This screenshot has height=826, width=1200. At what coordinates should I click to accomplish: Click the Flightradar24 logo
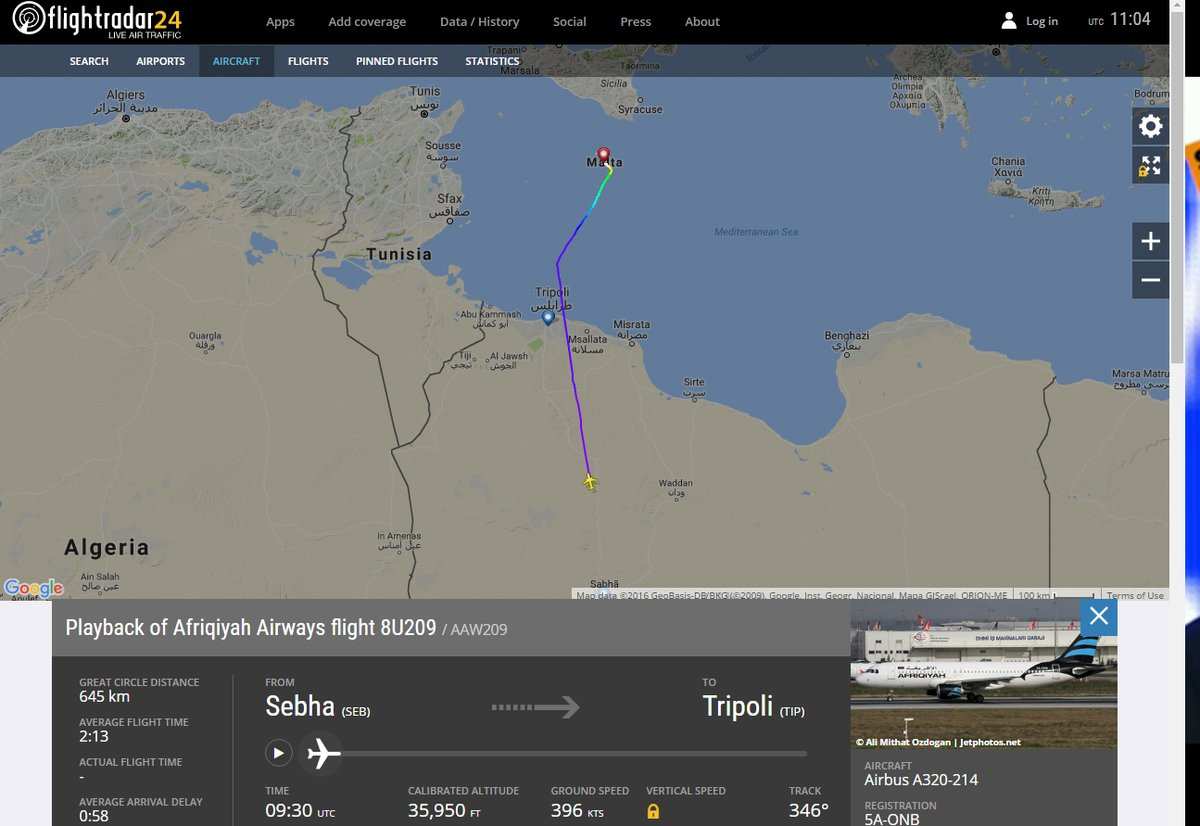coord(97,21)
